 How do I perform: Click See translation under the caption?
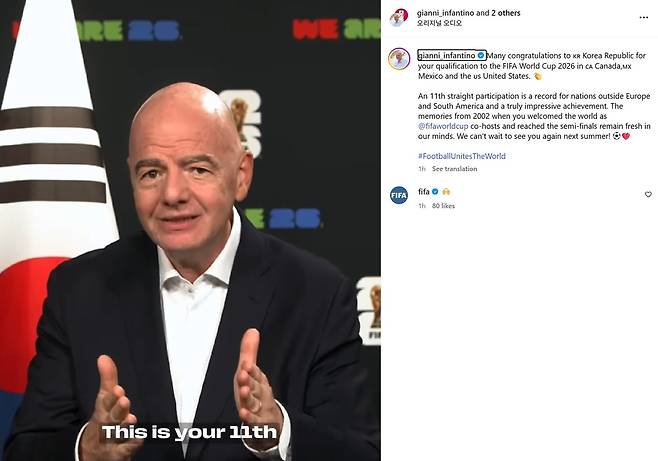454,169
